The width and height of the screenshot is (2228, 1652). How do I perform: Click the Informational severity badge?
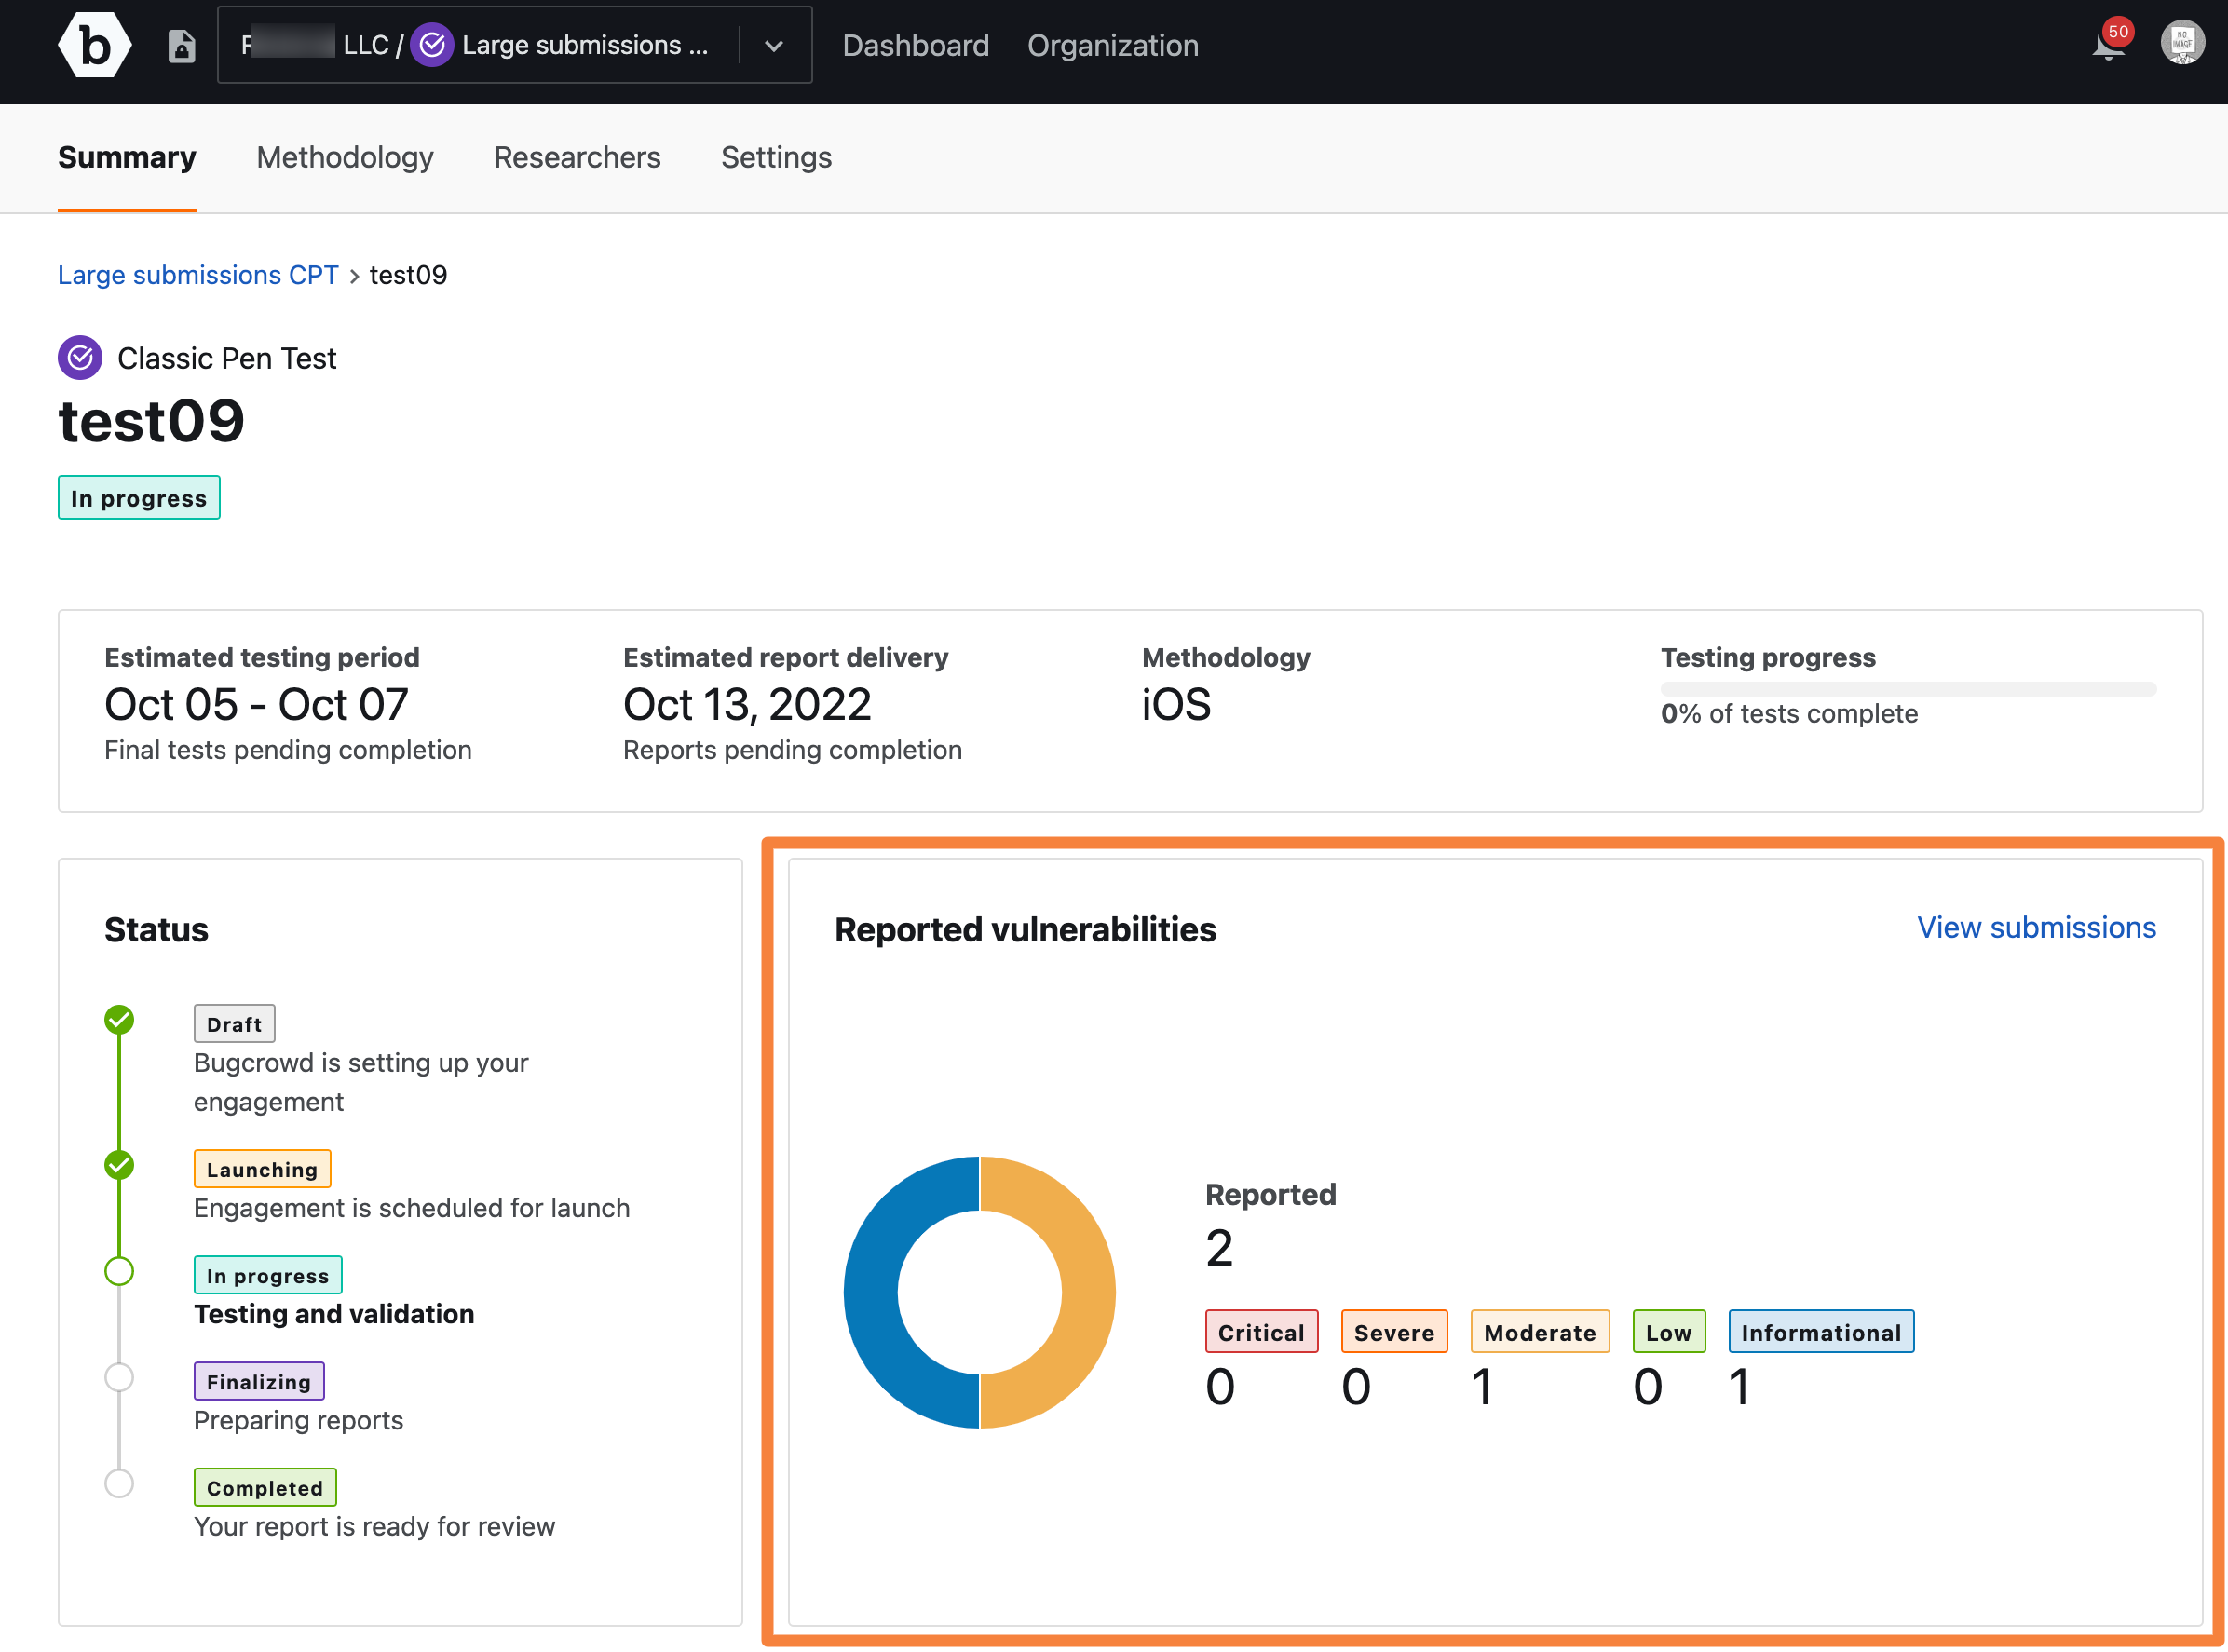1821,1332
